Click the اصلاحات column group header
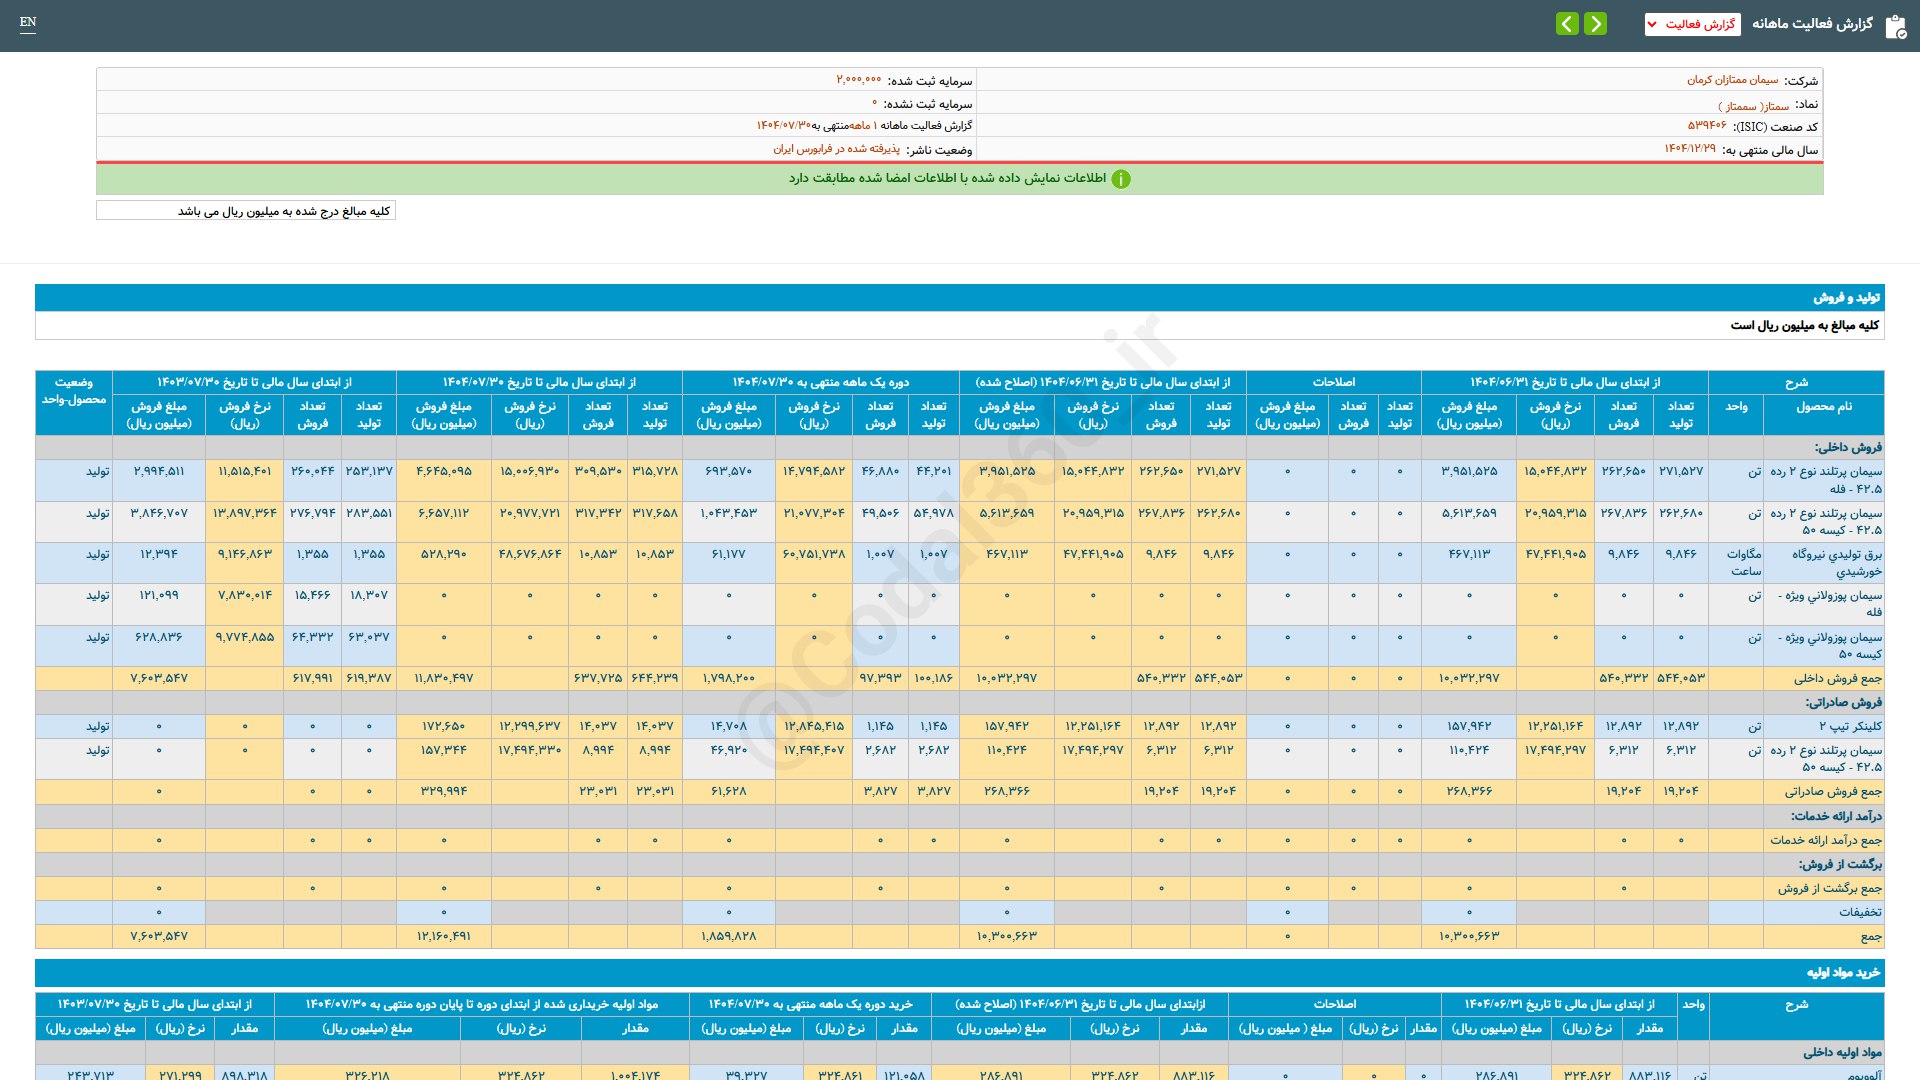Screen dimensions: 1920x1080 [1333, 382]
